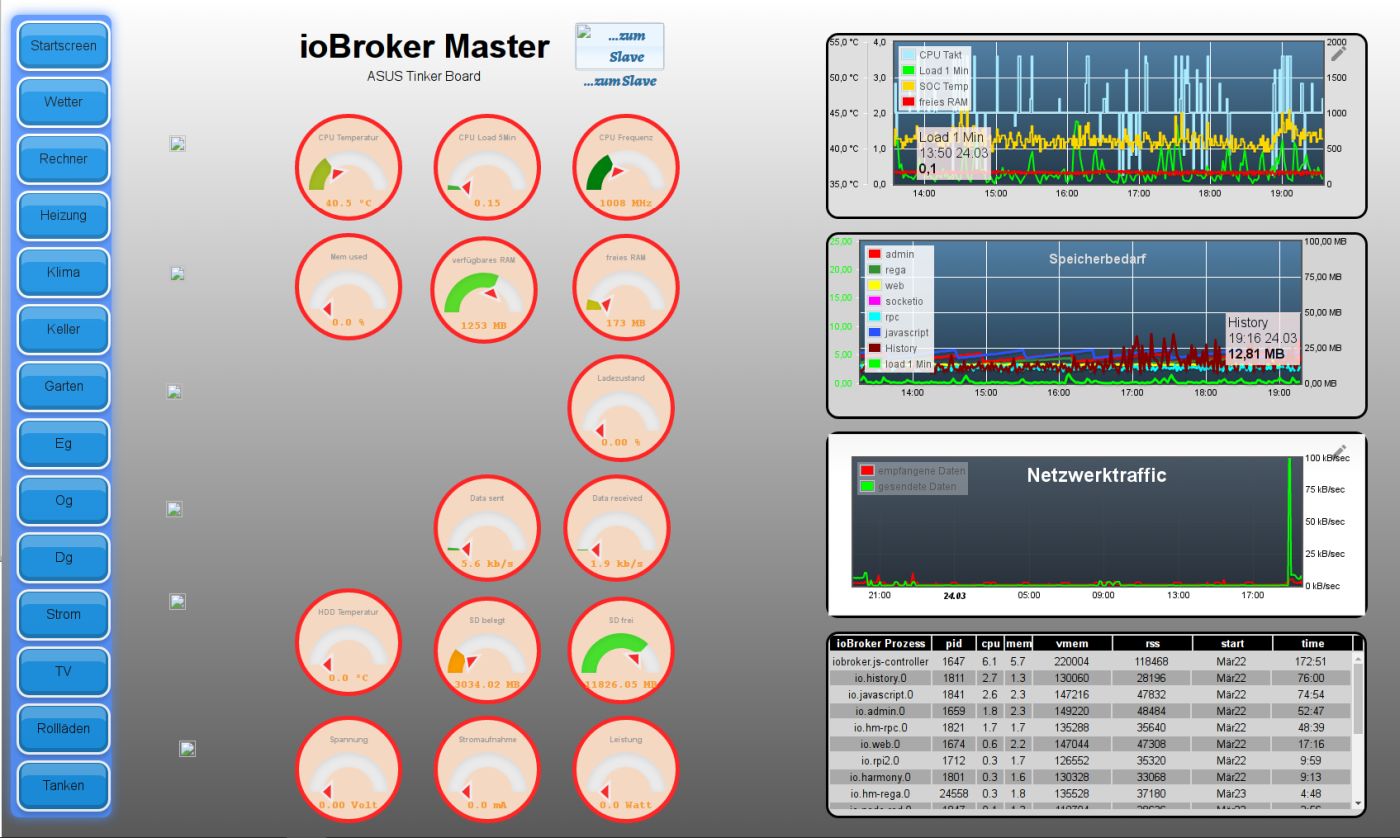Select the iobroker.js-controller process row
Image resolution: width=1400 pixels, height=838 pixels.
click(1091, 662)
